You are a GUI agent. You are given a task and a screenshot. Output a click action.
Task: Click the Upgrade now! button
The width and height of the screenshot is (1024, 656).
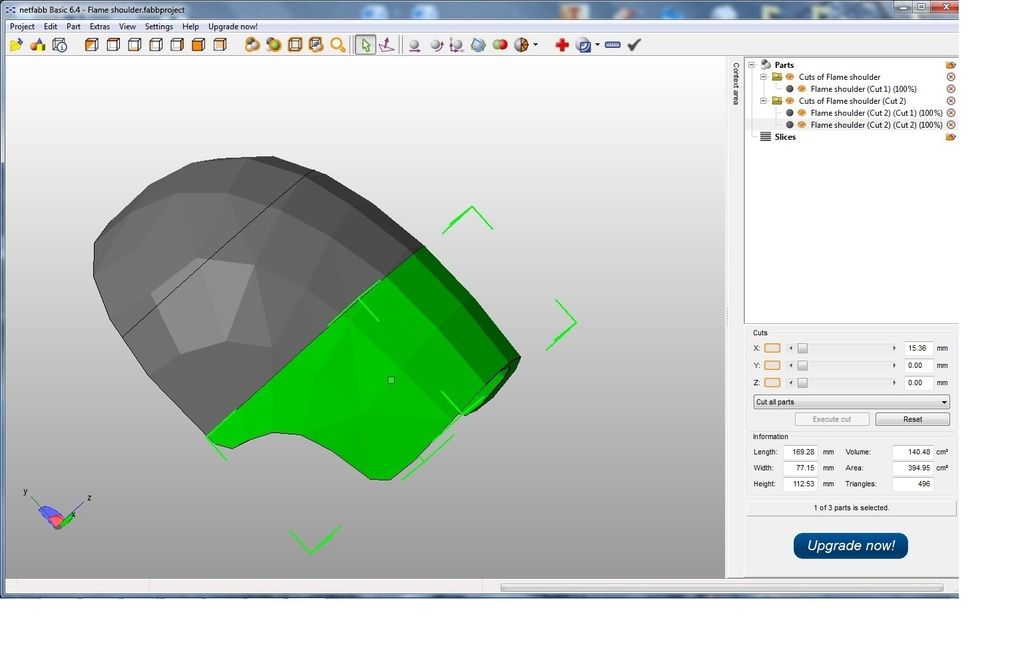[x=850, y=545]
